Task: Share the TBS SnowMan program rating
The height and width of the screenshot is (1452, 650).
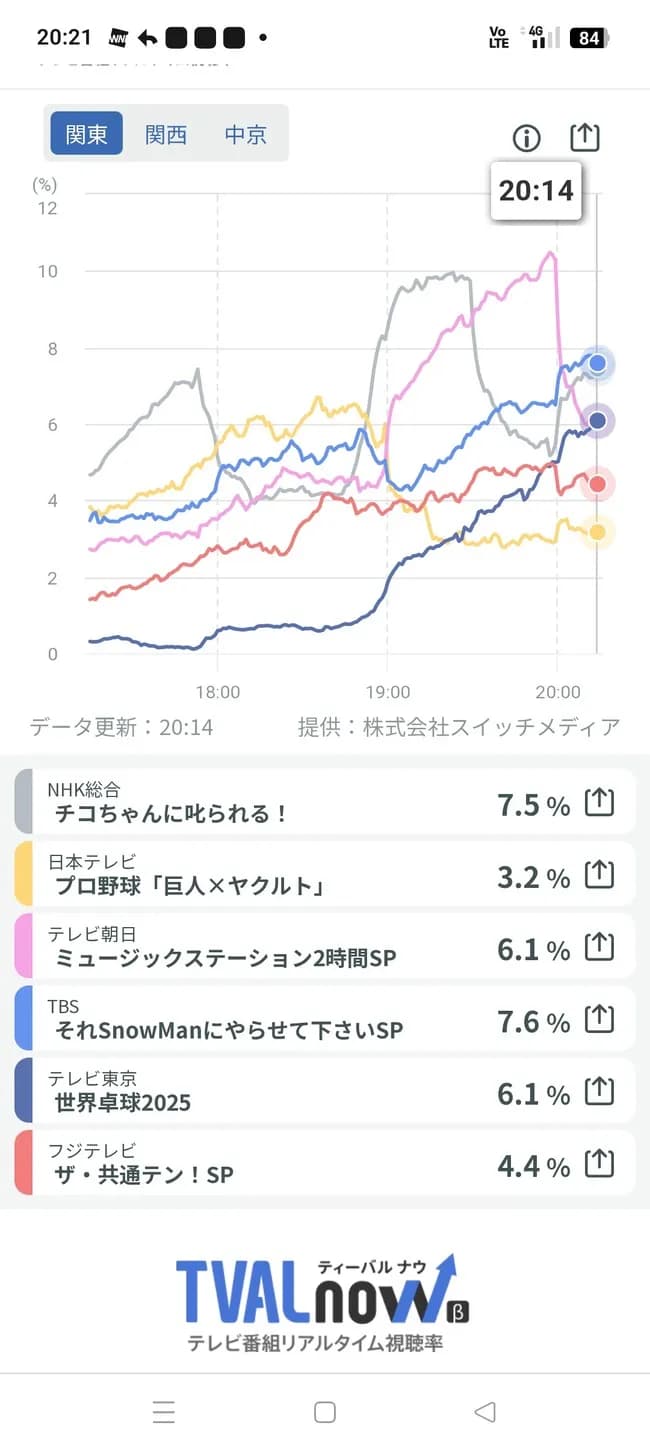Action: click(x=598, y=1018)
